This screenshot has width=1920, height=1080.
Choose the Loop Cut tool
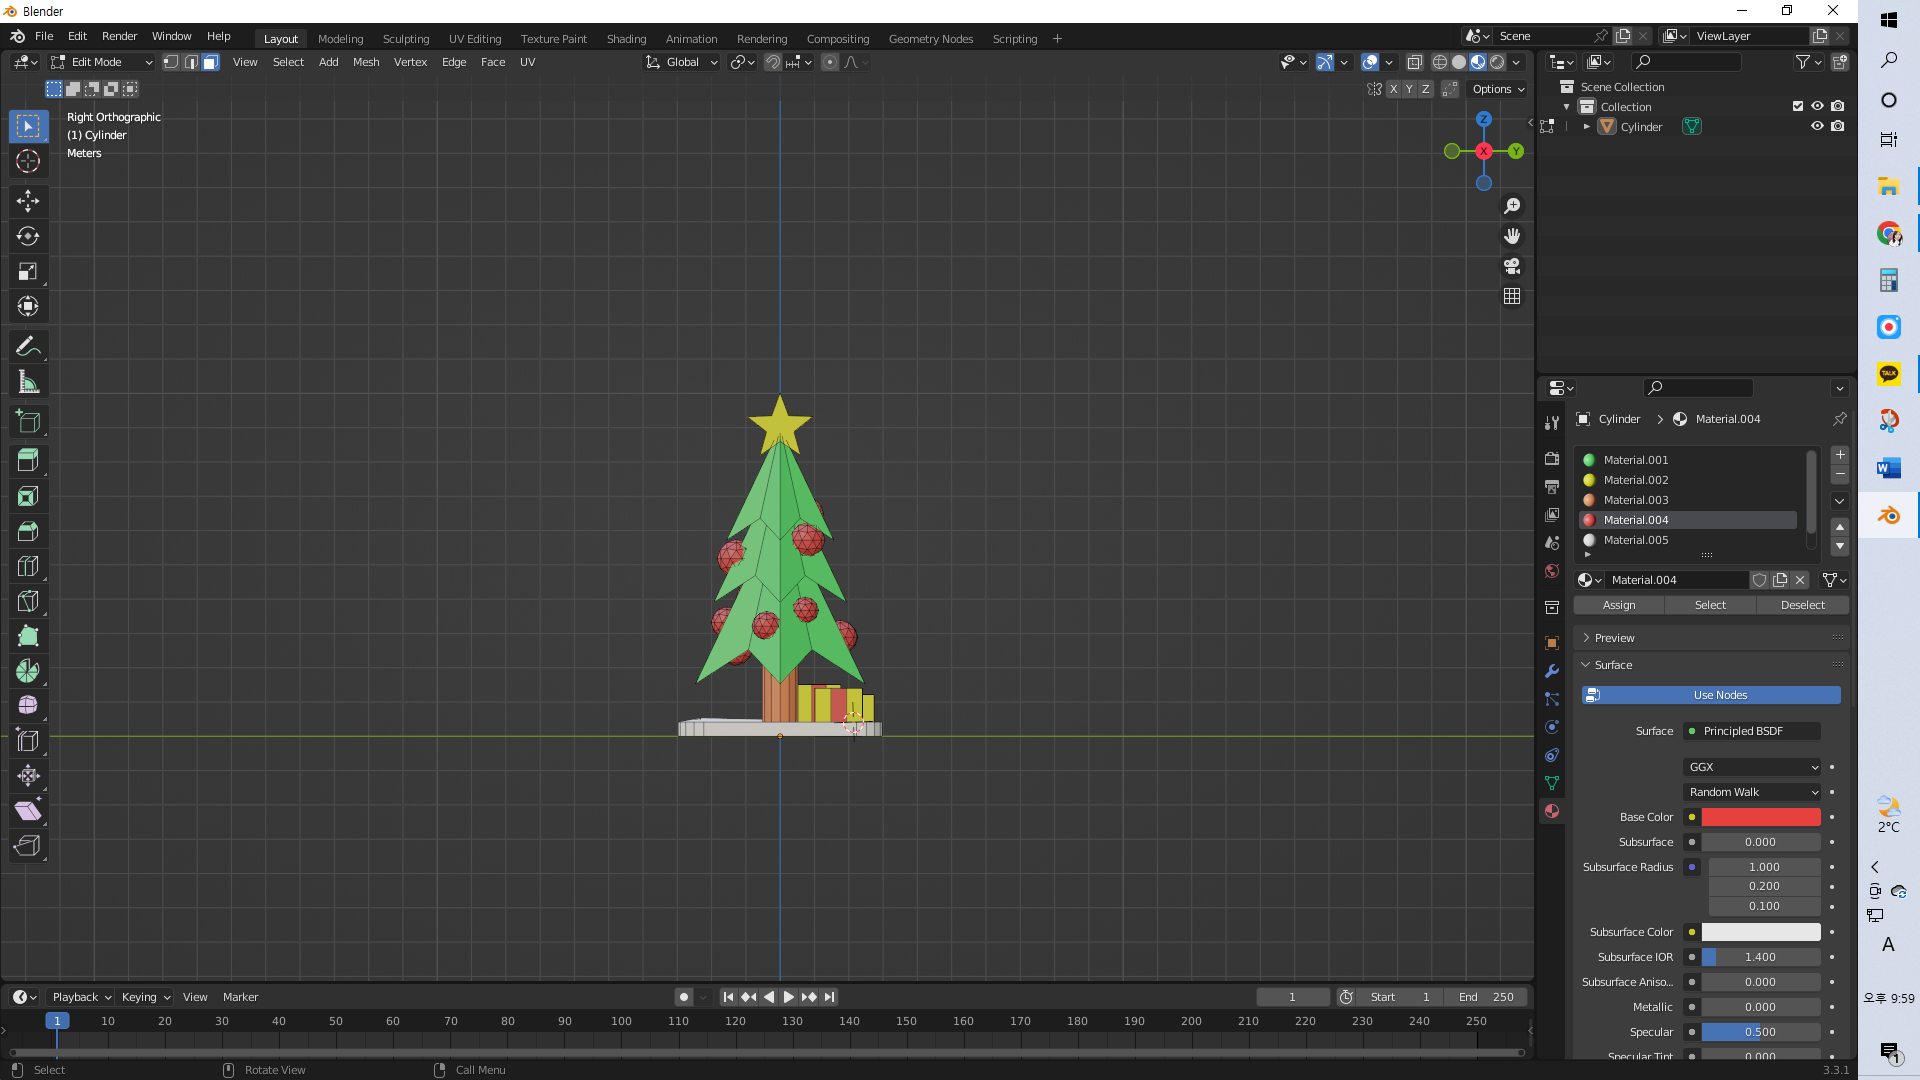click(28, 566)
